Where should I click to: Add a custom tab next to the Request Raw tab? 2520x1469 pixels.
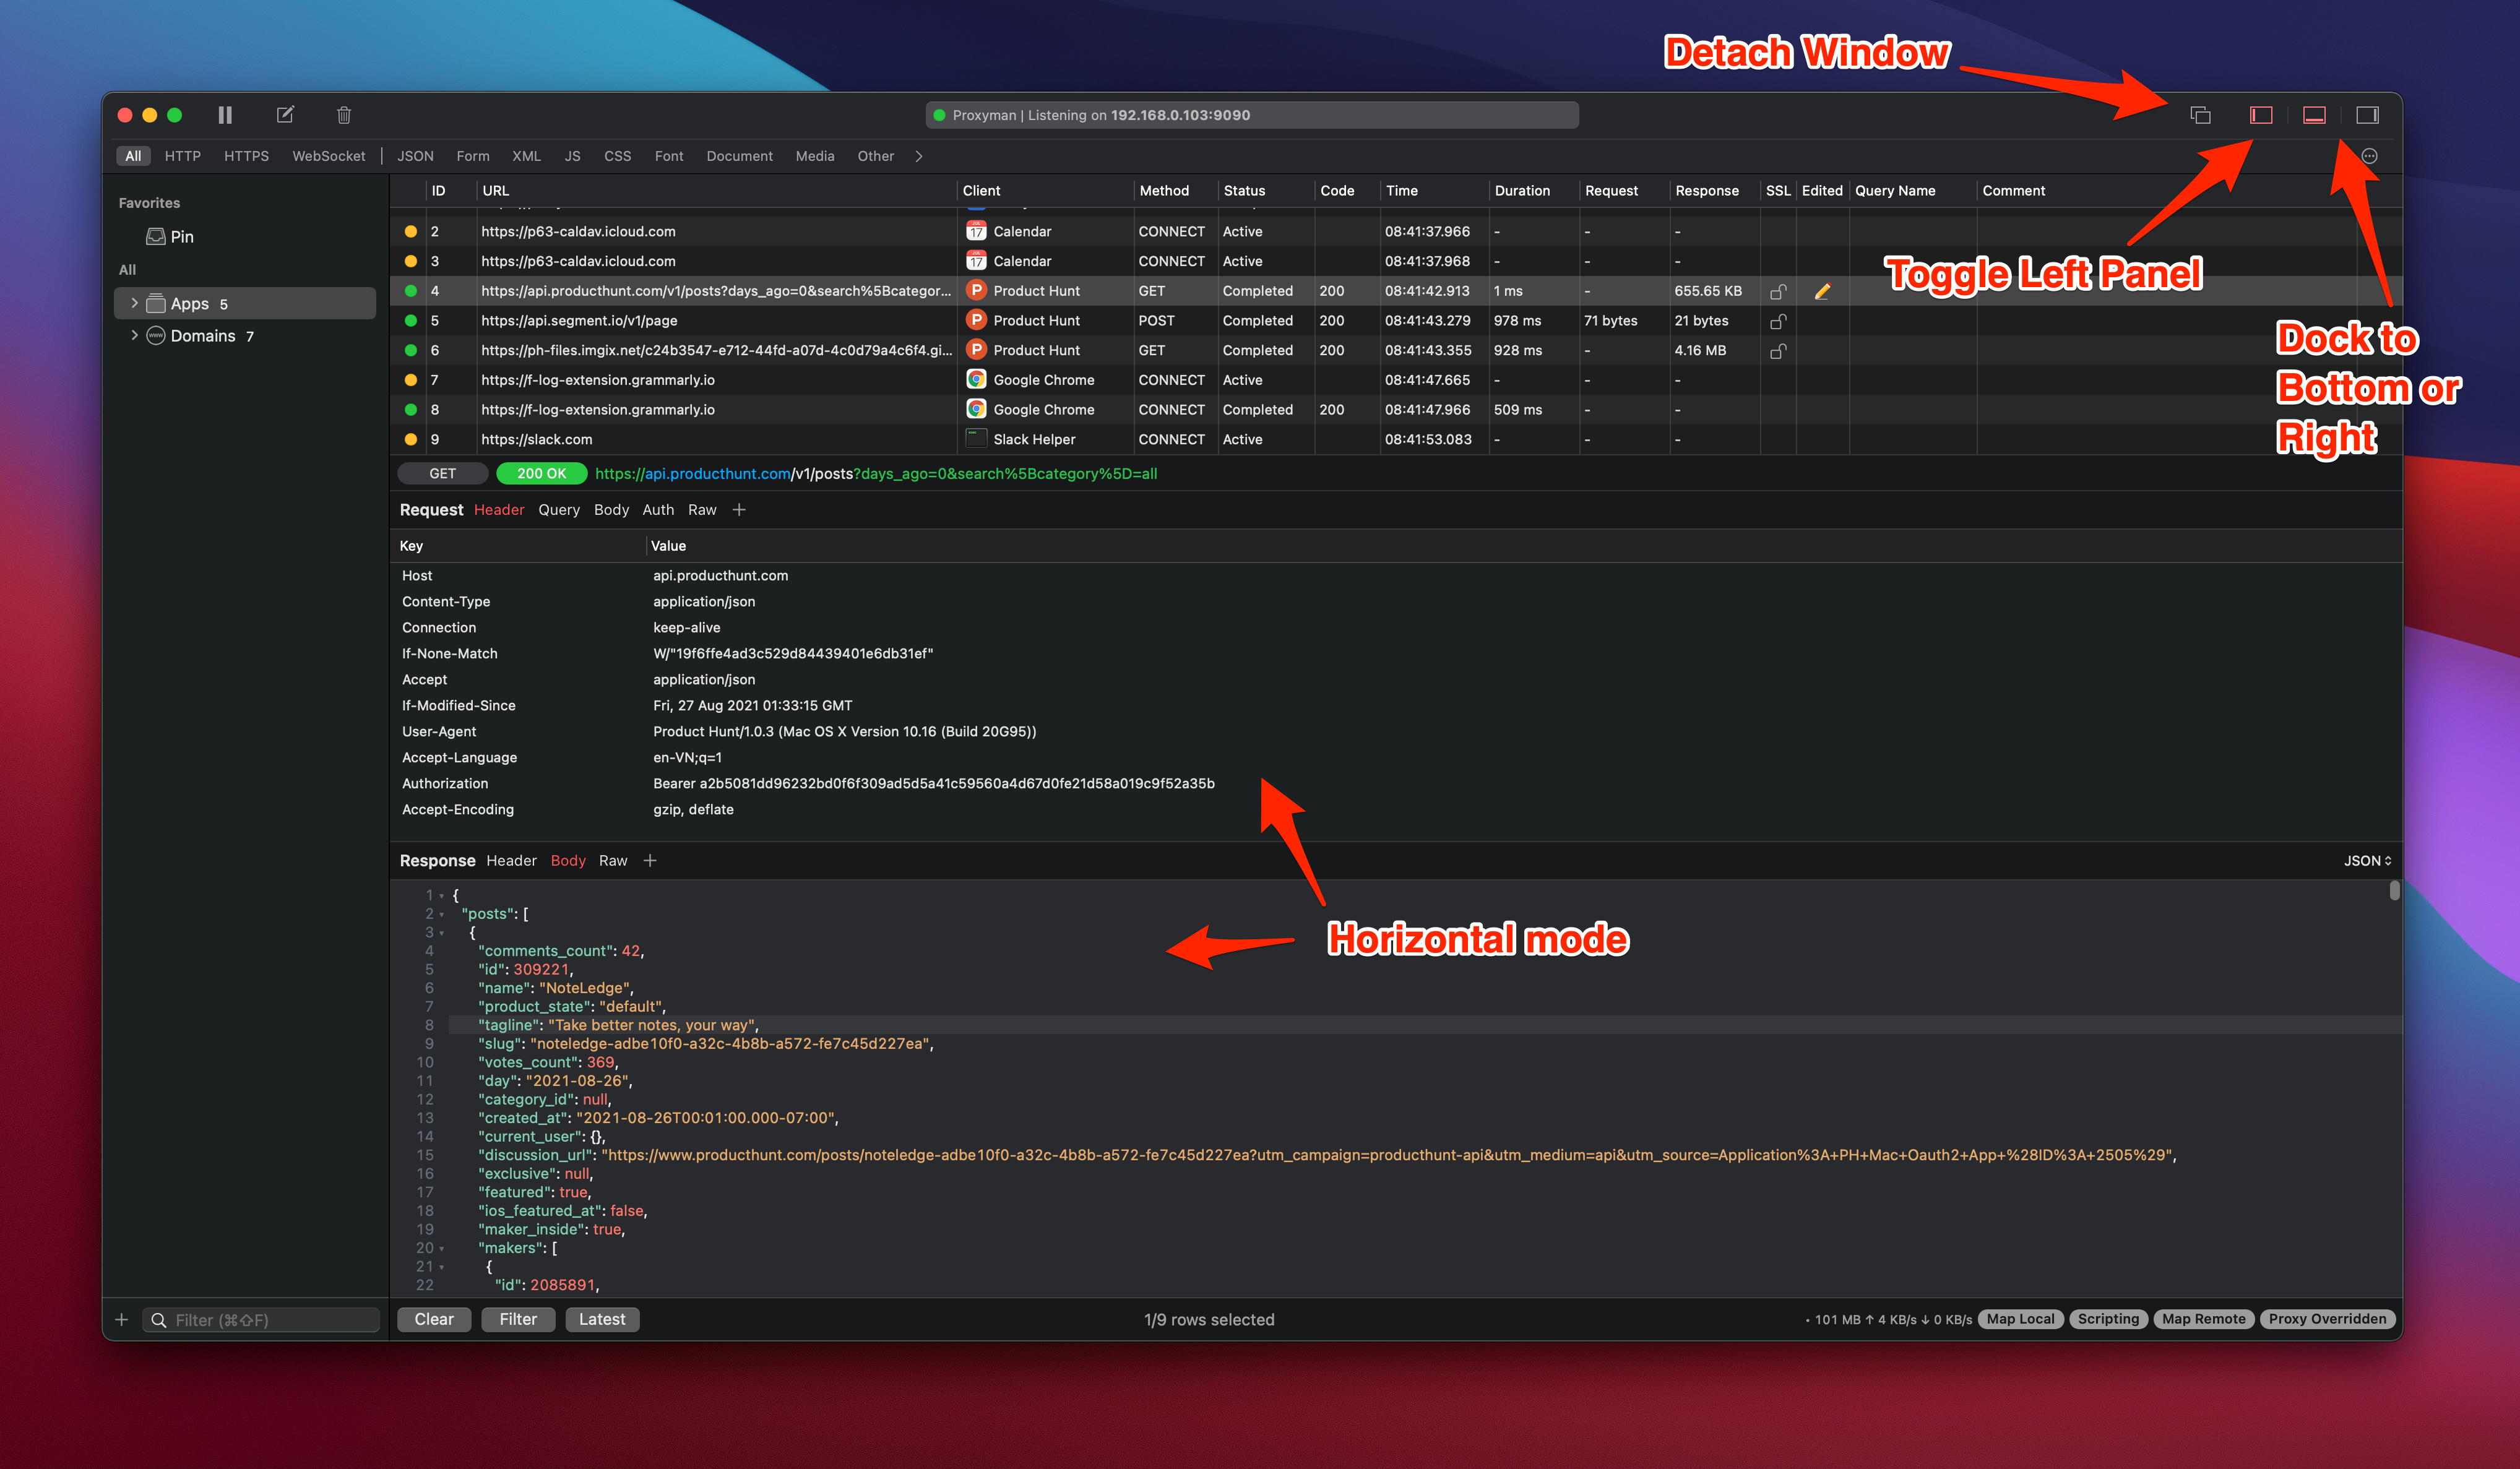(x=739, y=510)
